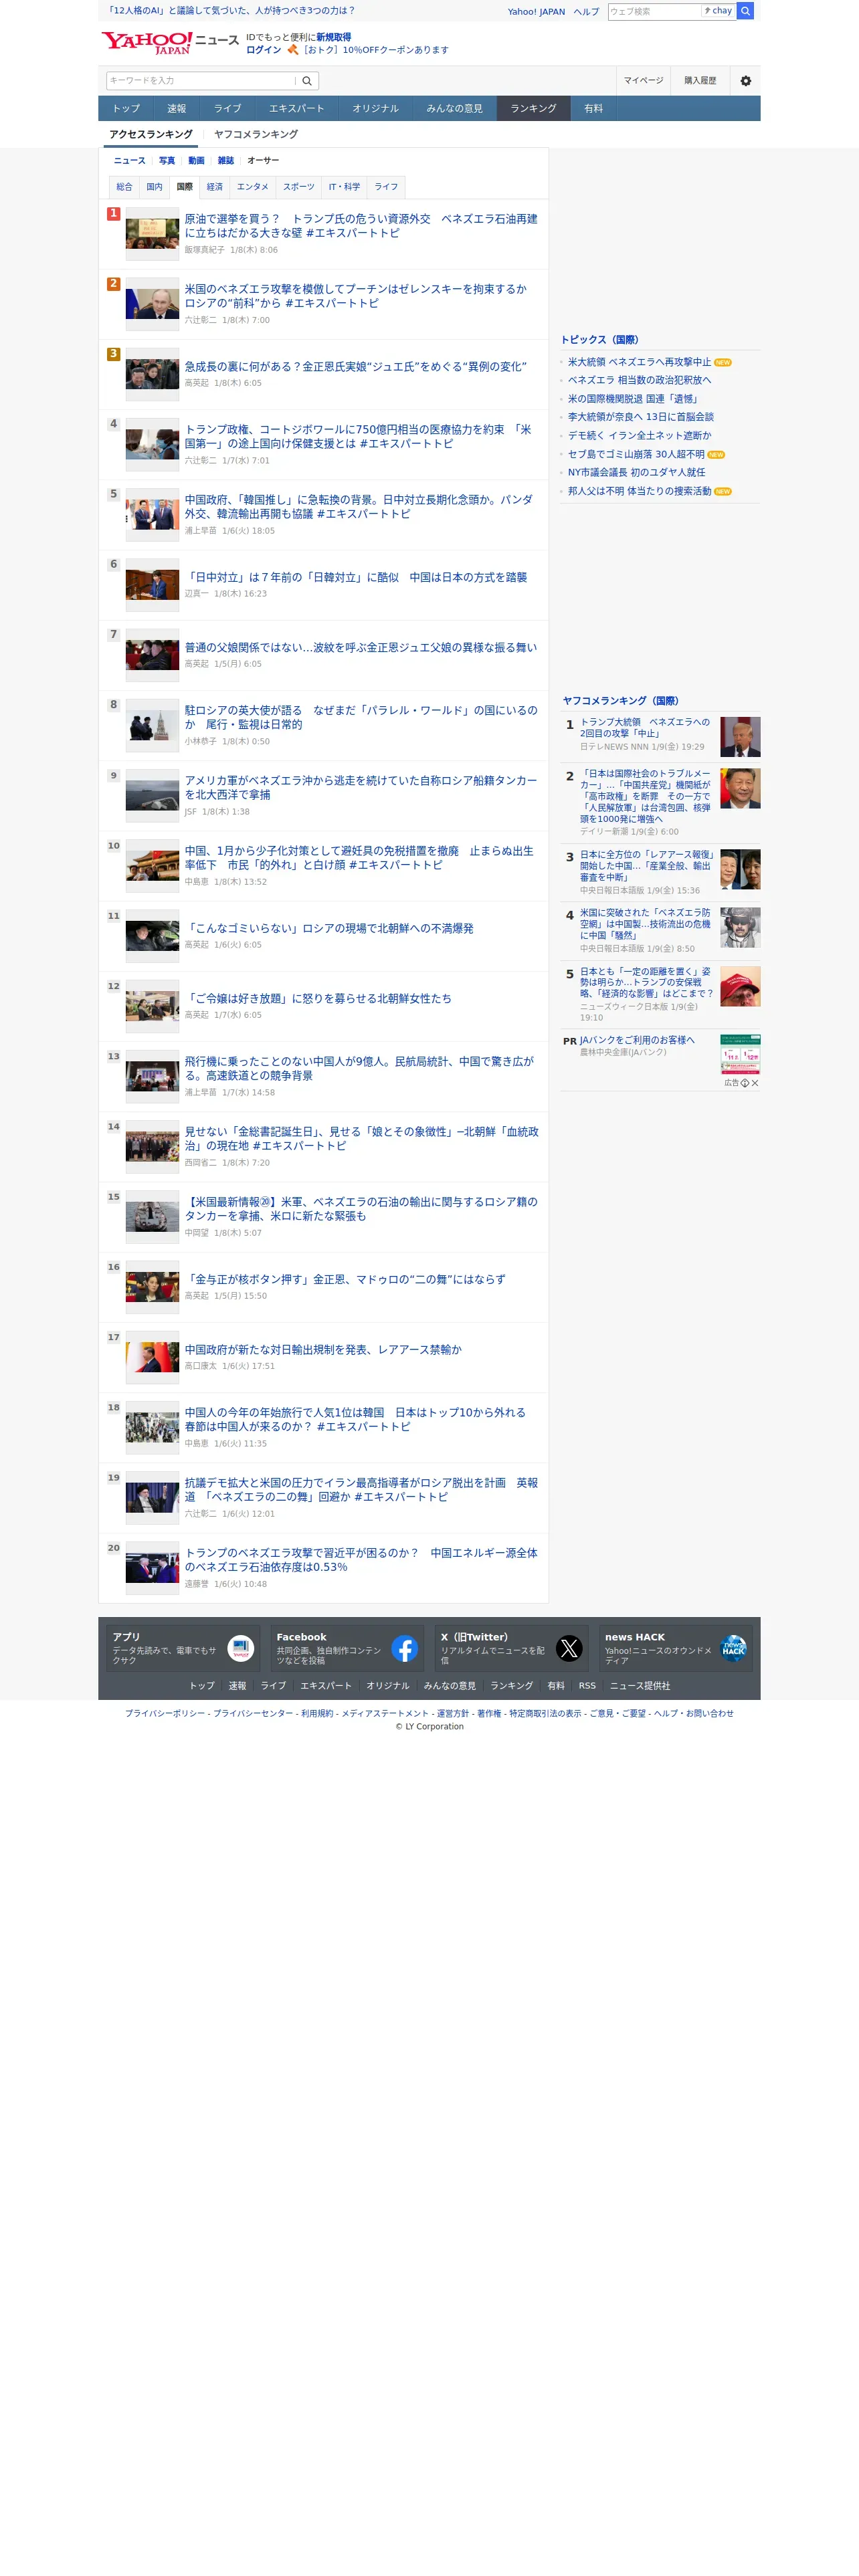Click the マイページ button
859x2576 pixels.
643,81
